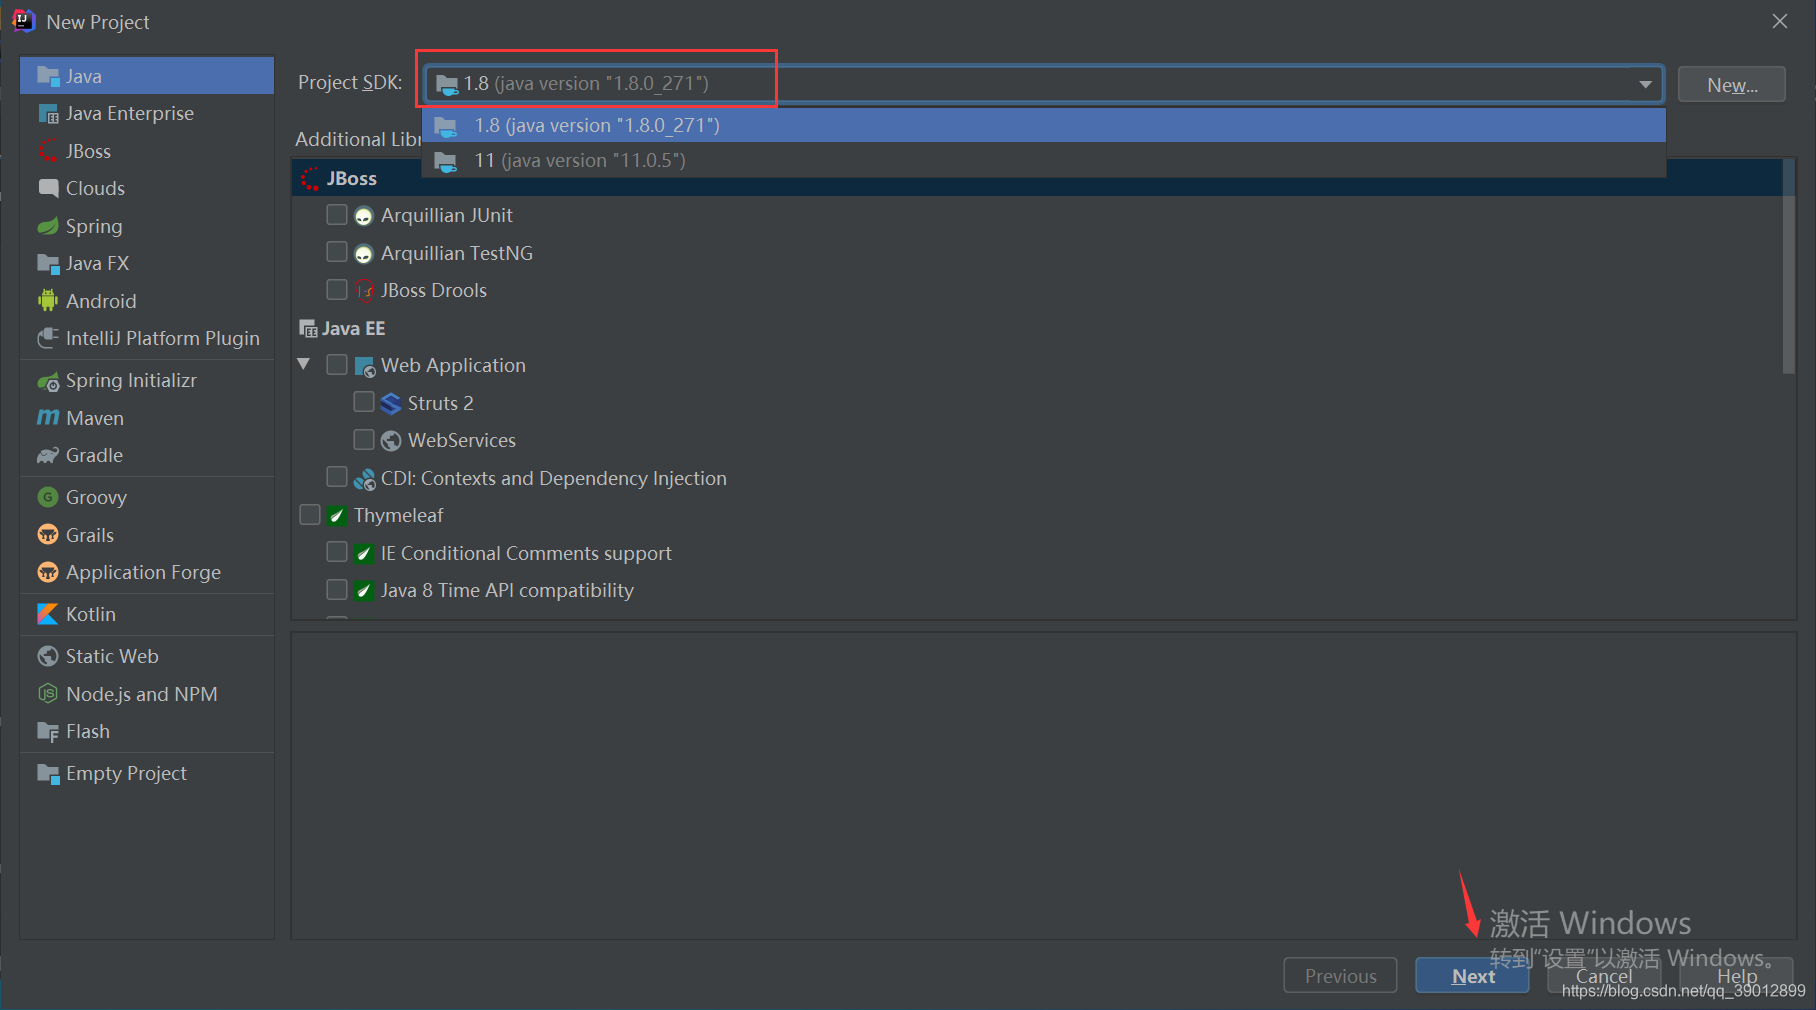Check the JBoss Drools checkbox

(x=337, y=290)
